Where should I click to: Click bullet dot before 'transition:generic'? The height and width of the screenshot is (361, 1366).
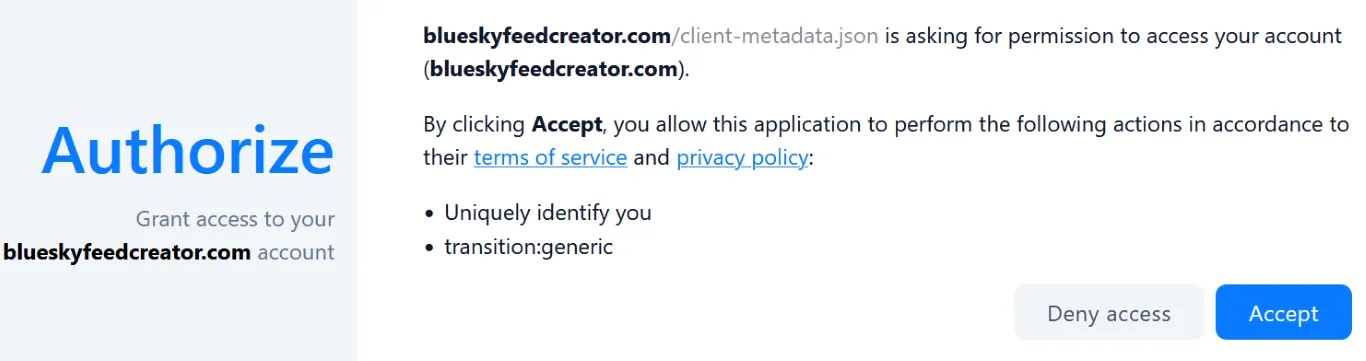[x=430, y=247]
